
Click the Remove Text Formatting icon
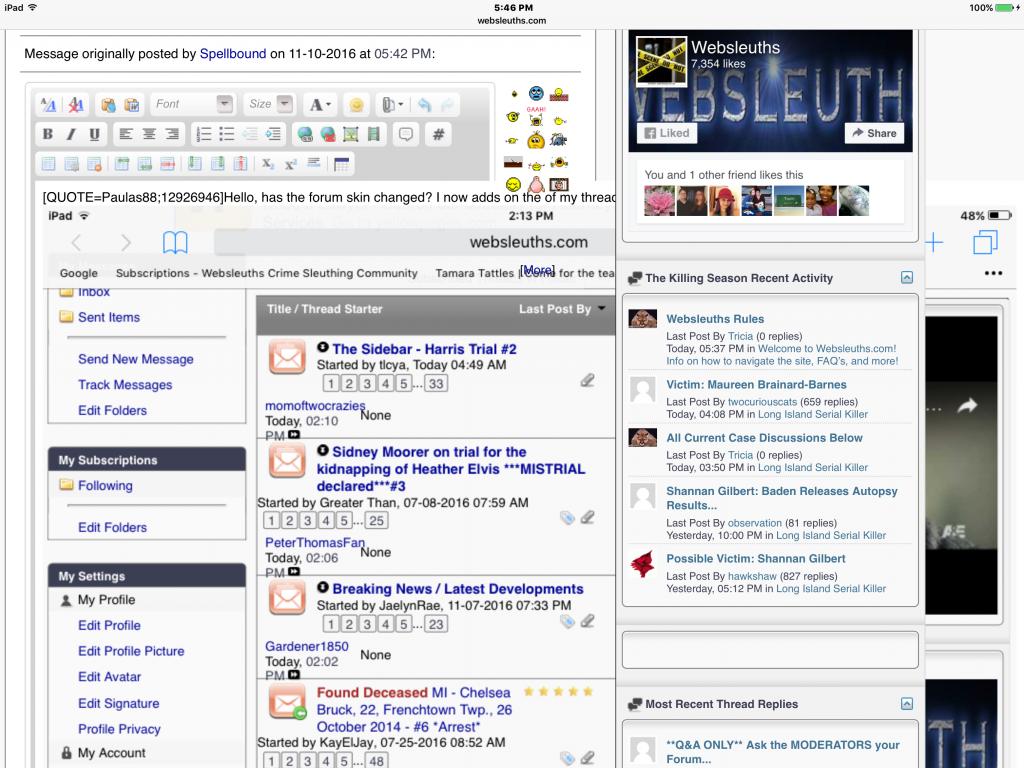point(77,104)
